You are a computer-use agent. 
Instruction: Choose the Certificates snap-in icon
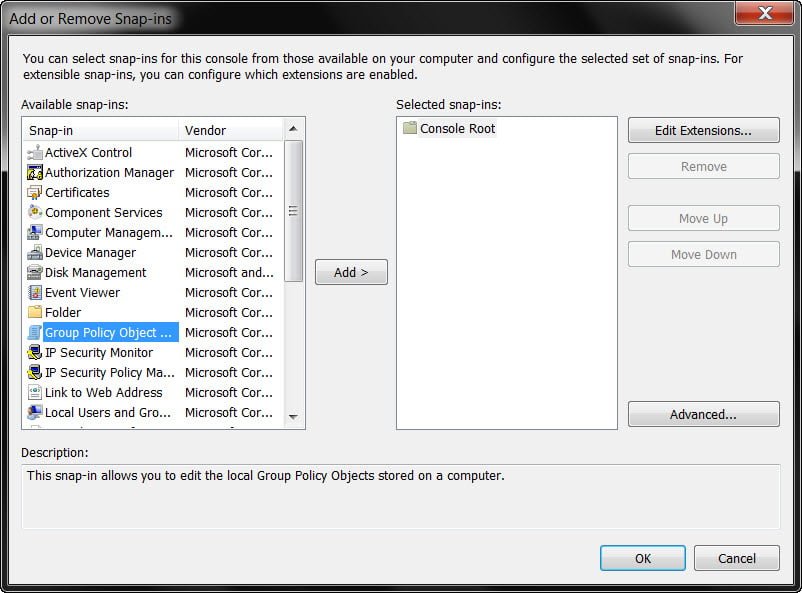tap(34, 192)
